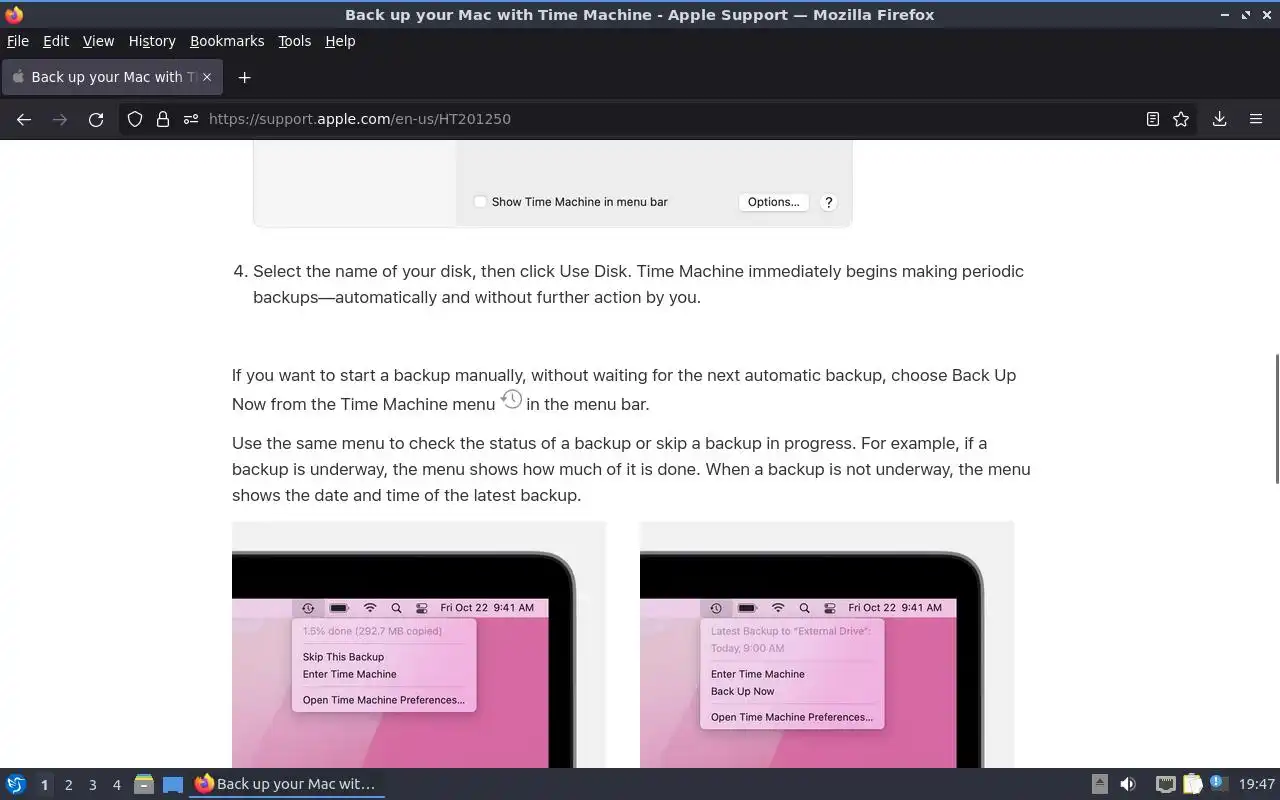Open the file manager from the taskbar
This screenshot has width=1280, height=800.
(144, 784)
